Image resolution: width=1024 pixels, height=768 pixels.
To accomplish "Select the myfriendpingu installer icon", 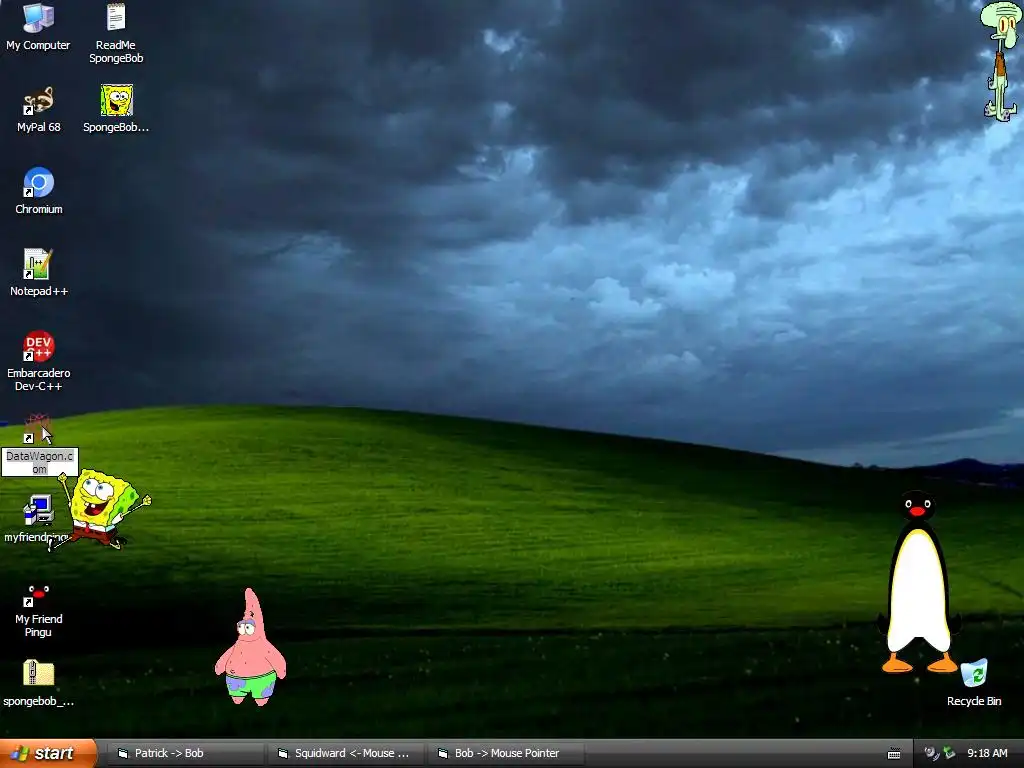I will tap(38, 511).
